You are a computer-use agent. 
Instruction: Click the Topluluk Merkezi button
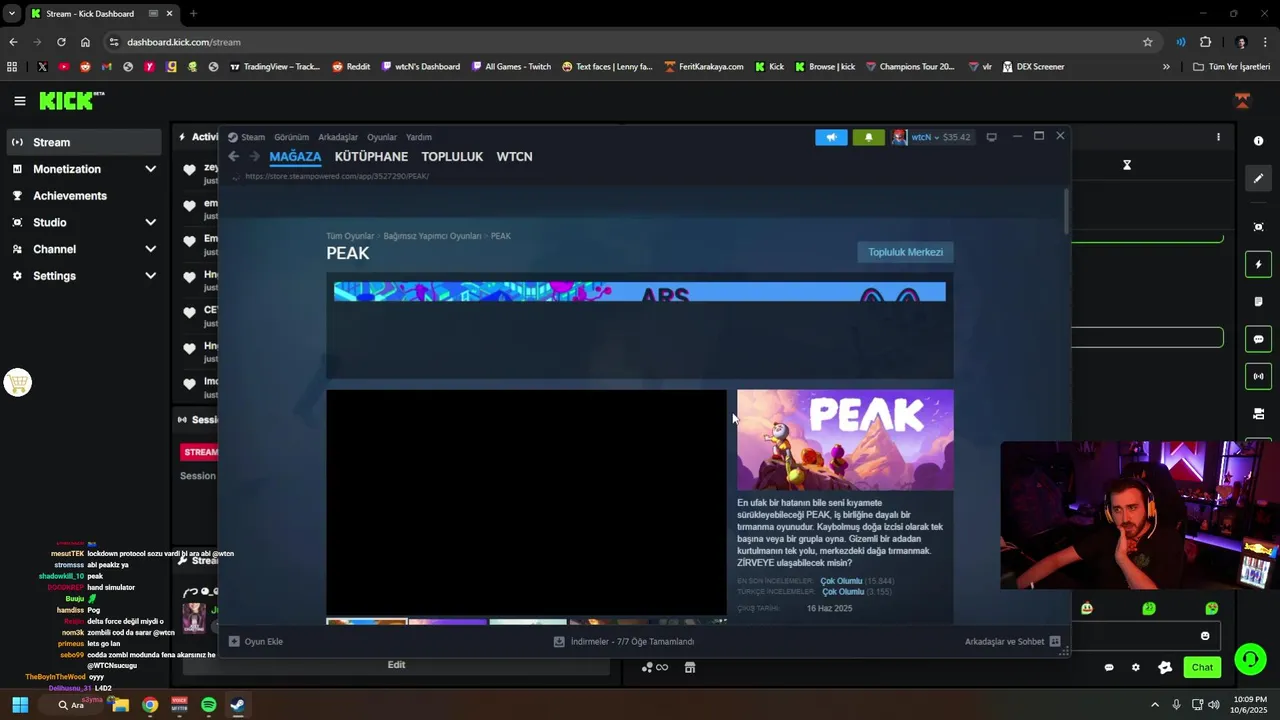905,252
